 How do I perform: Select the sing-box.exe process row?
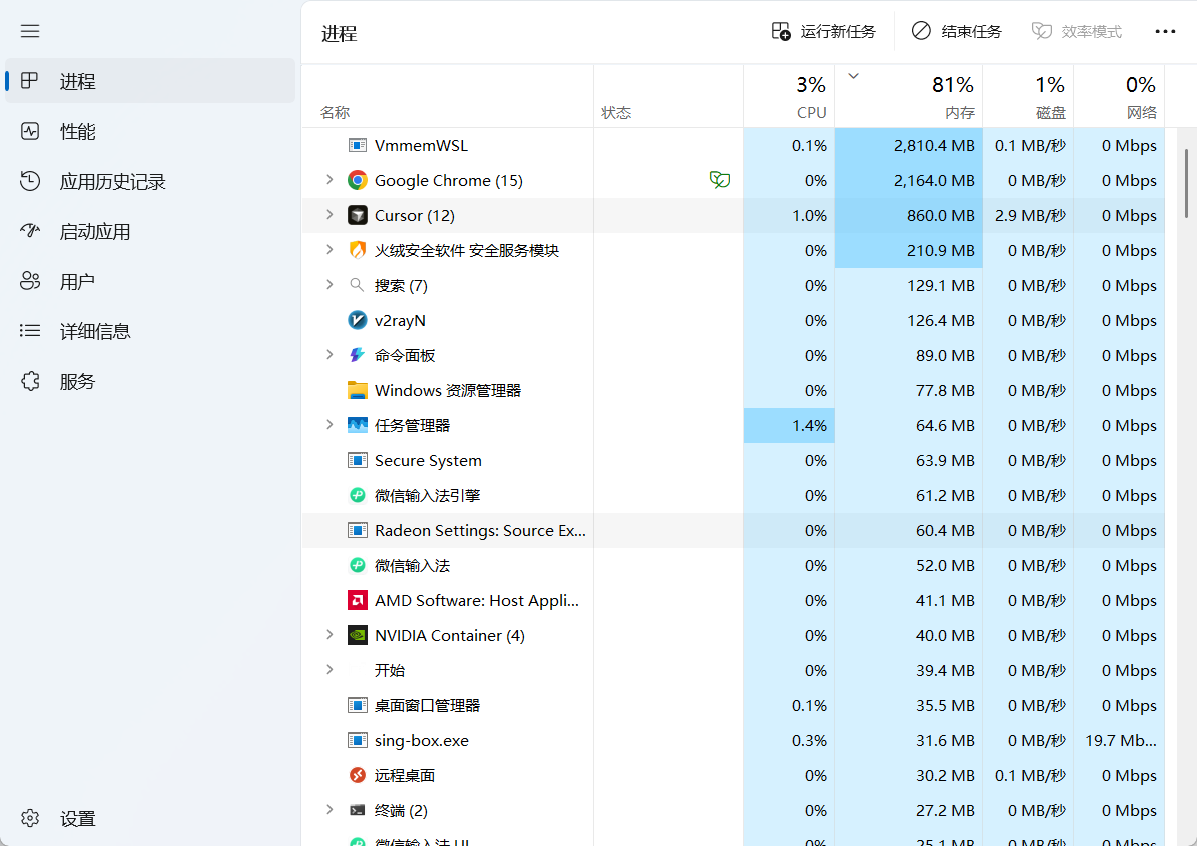[x=733, y=741]
